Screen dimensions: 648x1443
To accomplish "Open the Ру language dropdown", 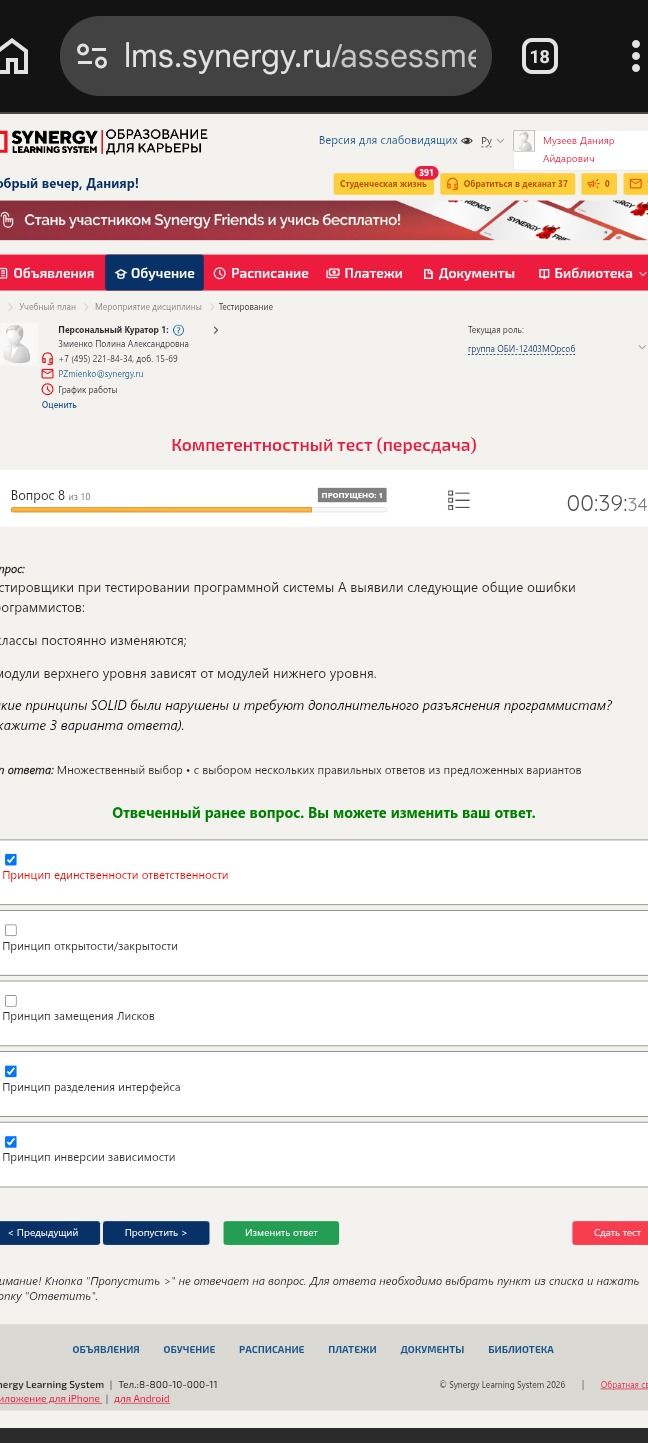I will [492, 141].
